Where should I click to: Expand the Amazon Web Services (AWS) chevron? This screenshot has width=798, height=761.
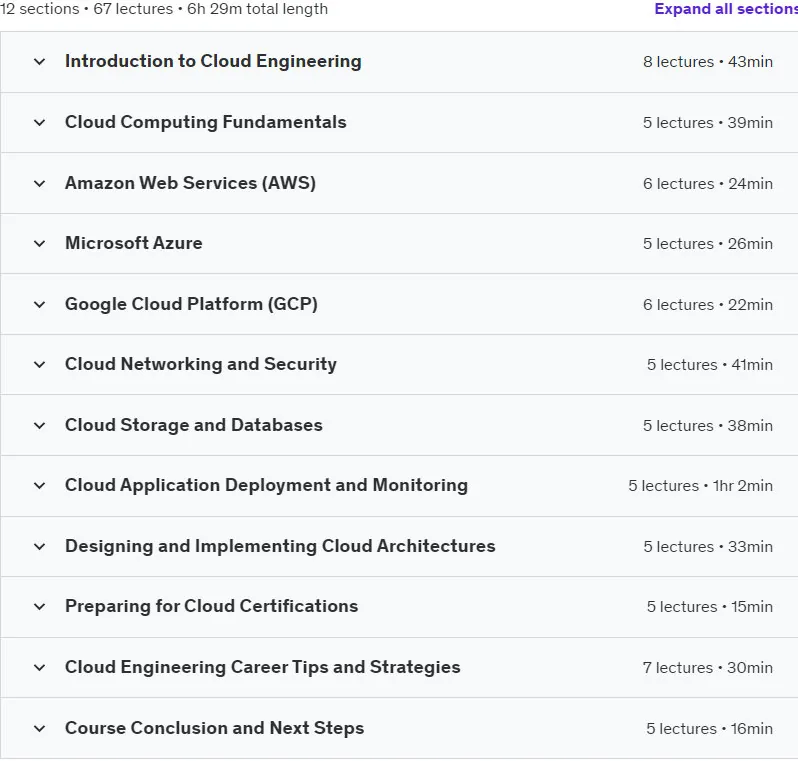click(x=39, y=183)
